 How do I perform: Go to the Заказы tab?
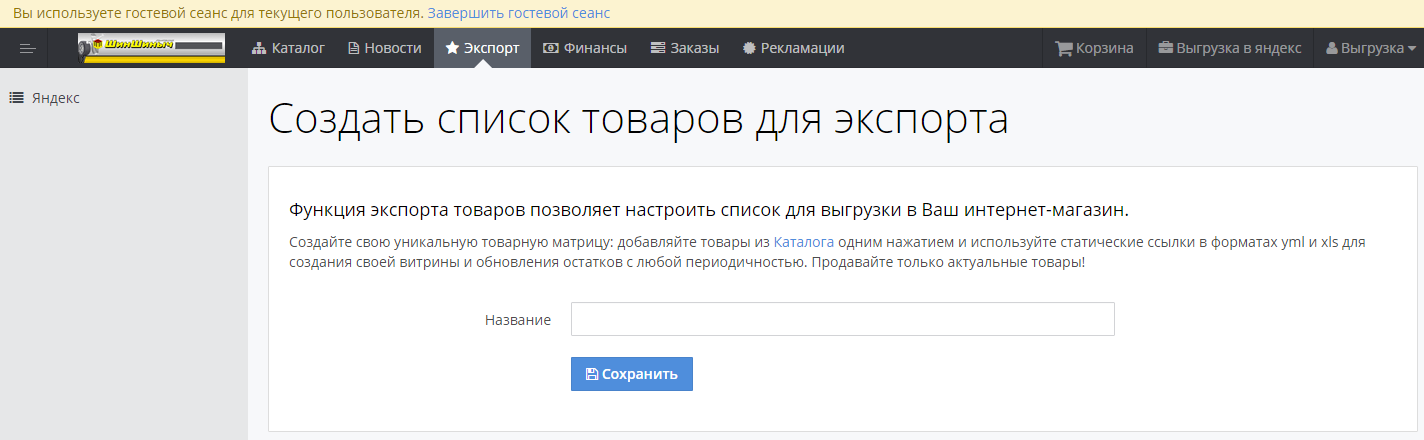click(x=685, y=48)
